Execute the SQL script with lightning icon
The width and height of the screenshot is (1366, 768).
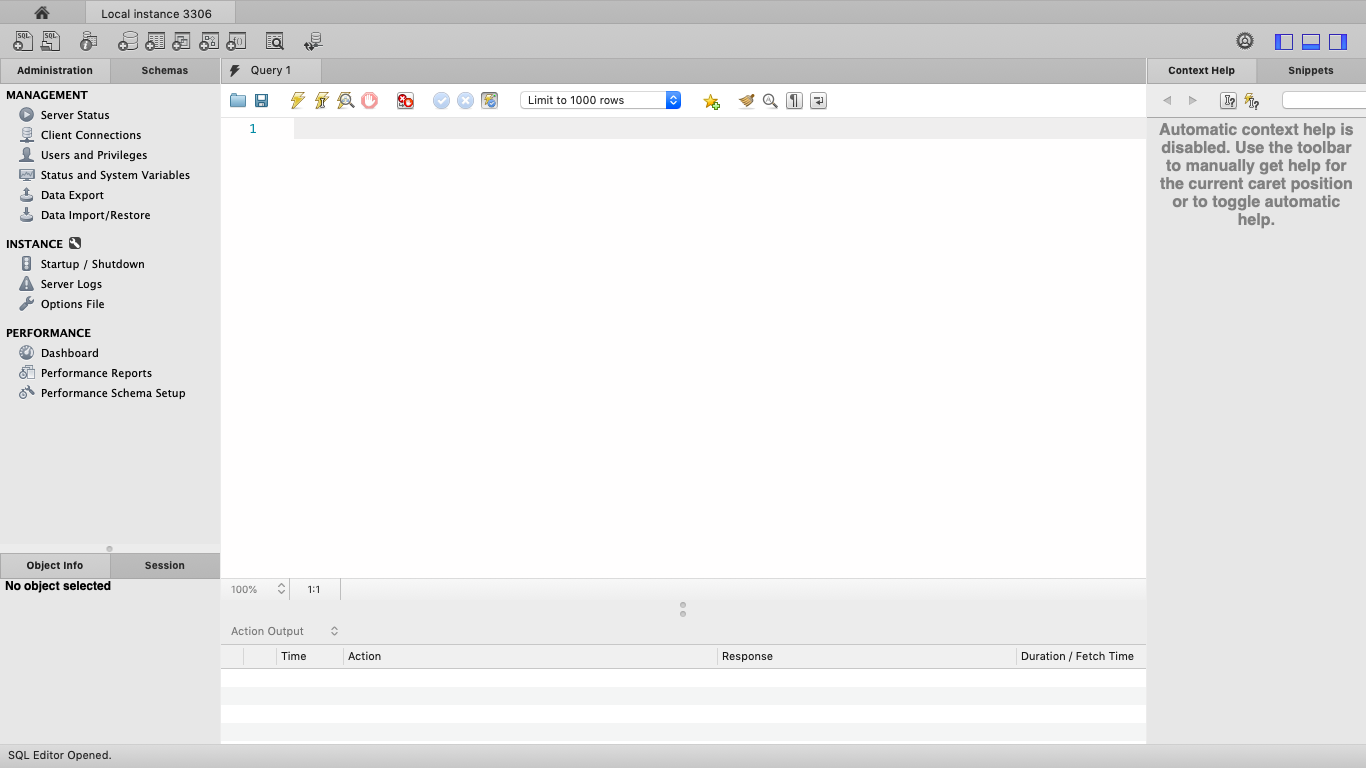tap(297, 100)
